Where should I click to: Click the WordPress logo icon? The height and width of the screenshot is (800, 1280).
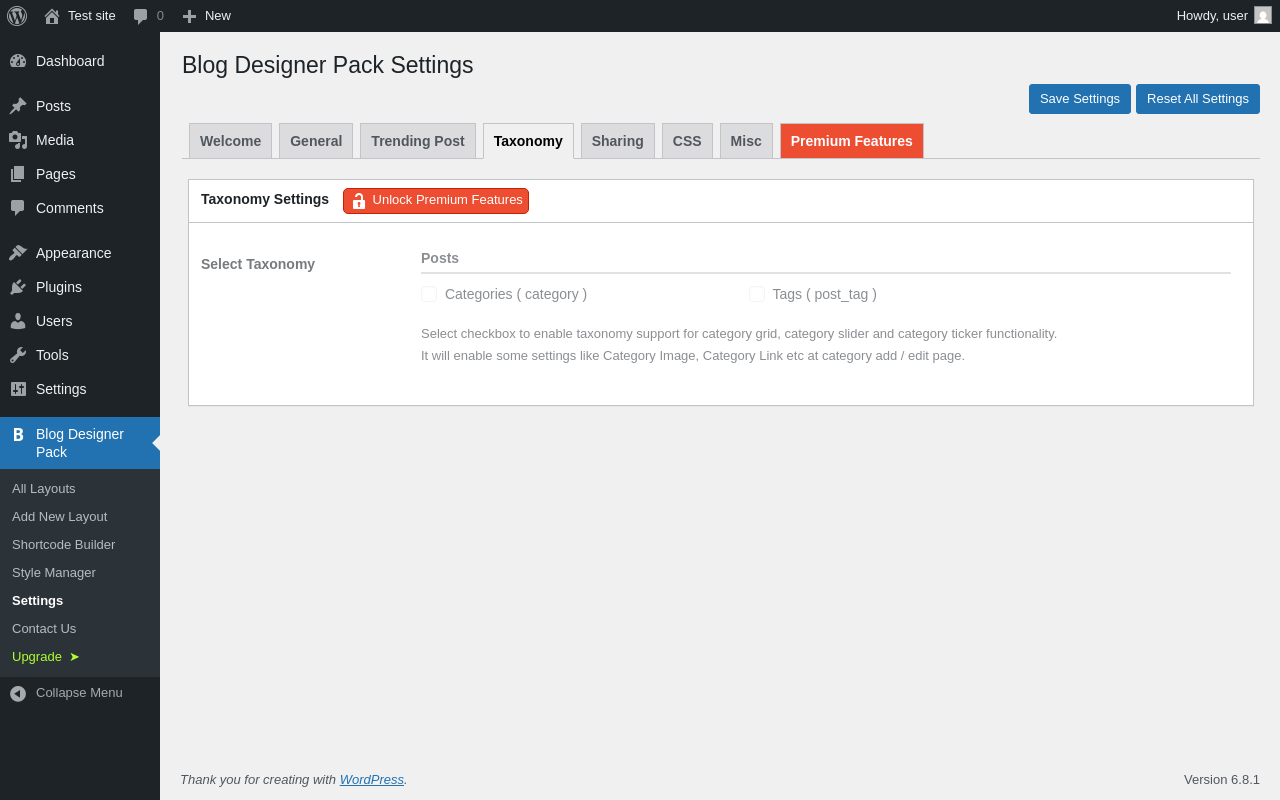point(17,16)
